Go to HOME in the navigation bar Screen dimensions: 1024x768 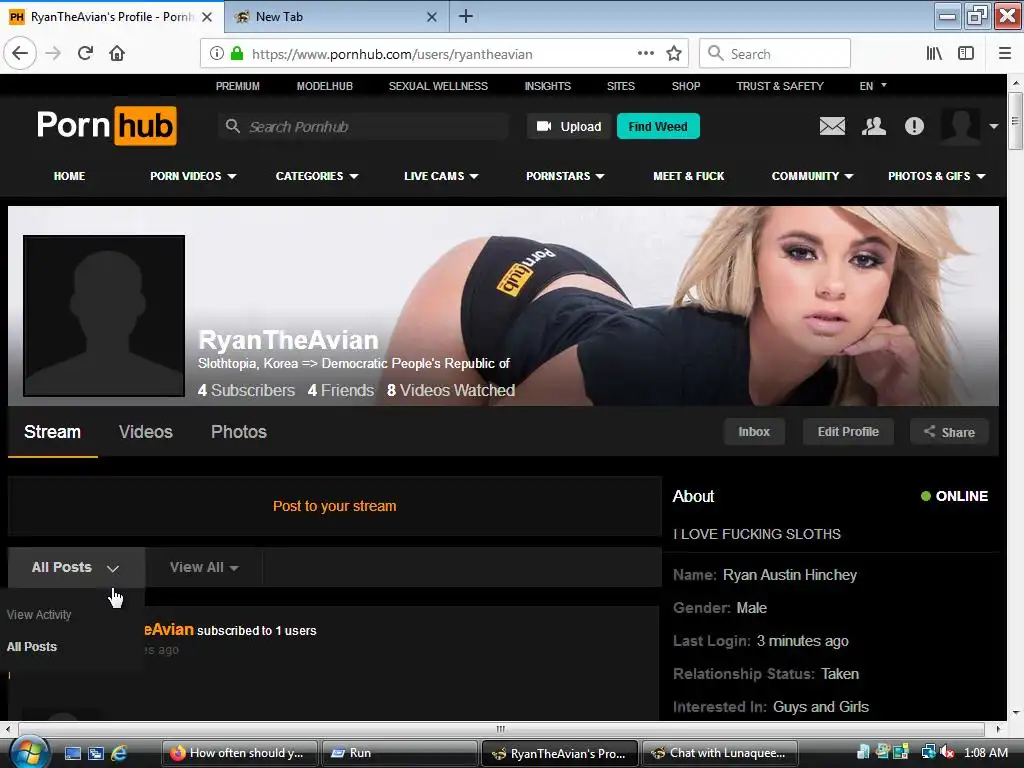(69, 176)
